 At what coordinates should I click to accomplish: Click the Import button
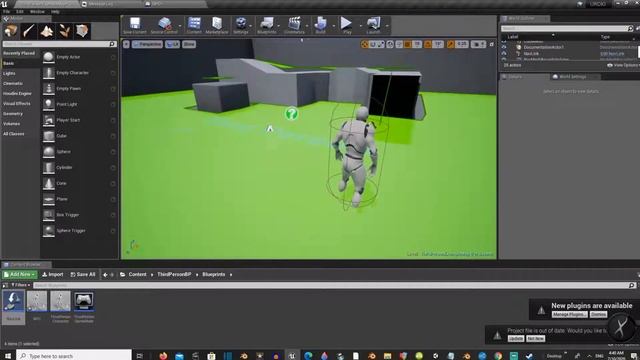click(x=53, y=275)
